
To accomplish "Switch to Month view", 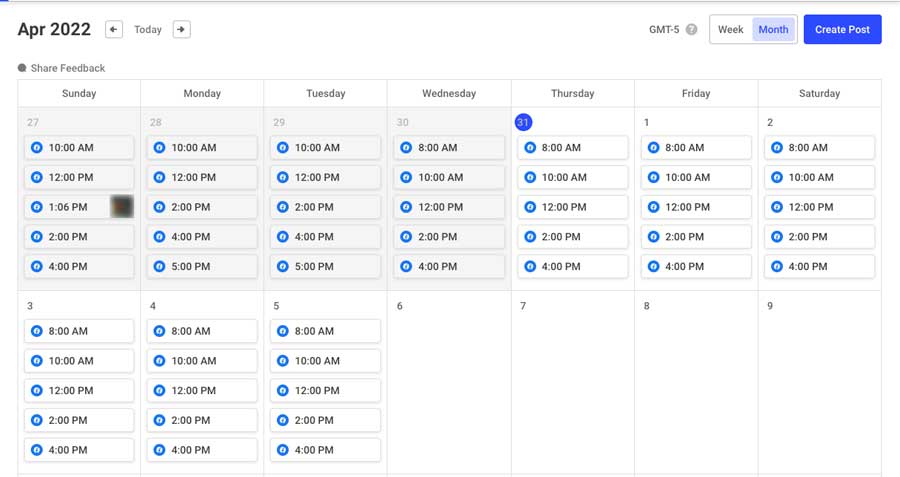I will pyautogui.click(x=773, y=30).
